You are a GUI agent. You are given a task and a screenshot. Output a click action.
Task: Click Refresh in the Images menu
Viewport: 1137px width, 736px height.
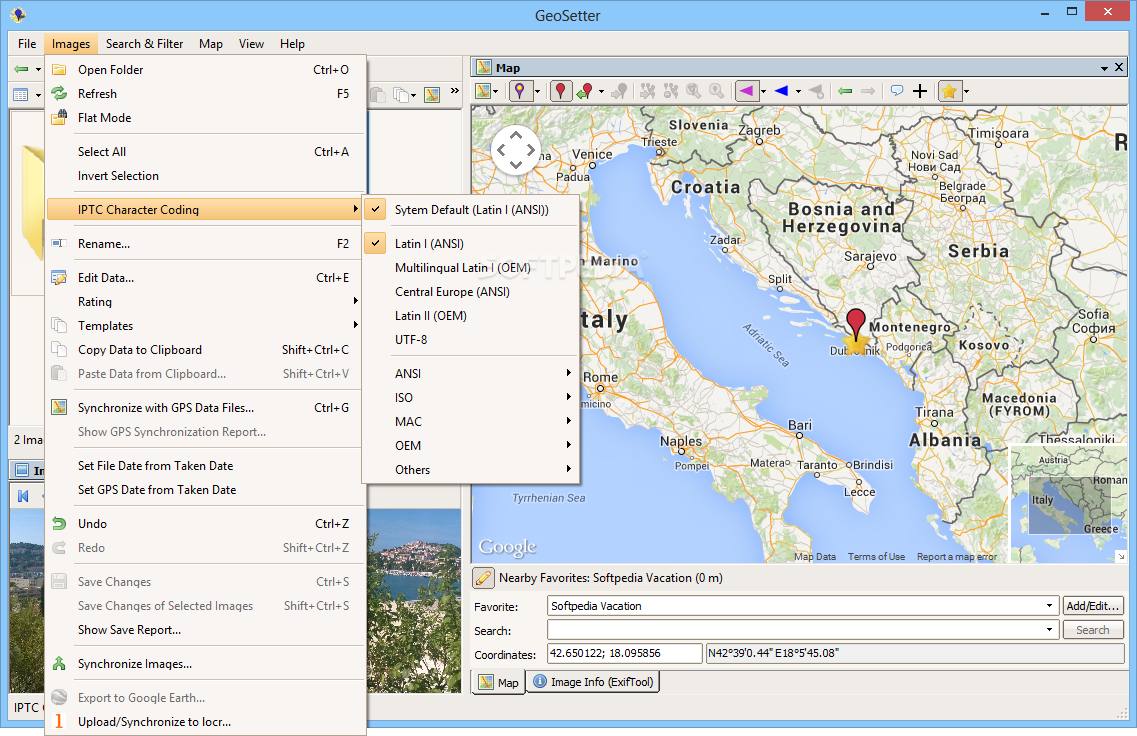point(204,94)
